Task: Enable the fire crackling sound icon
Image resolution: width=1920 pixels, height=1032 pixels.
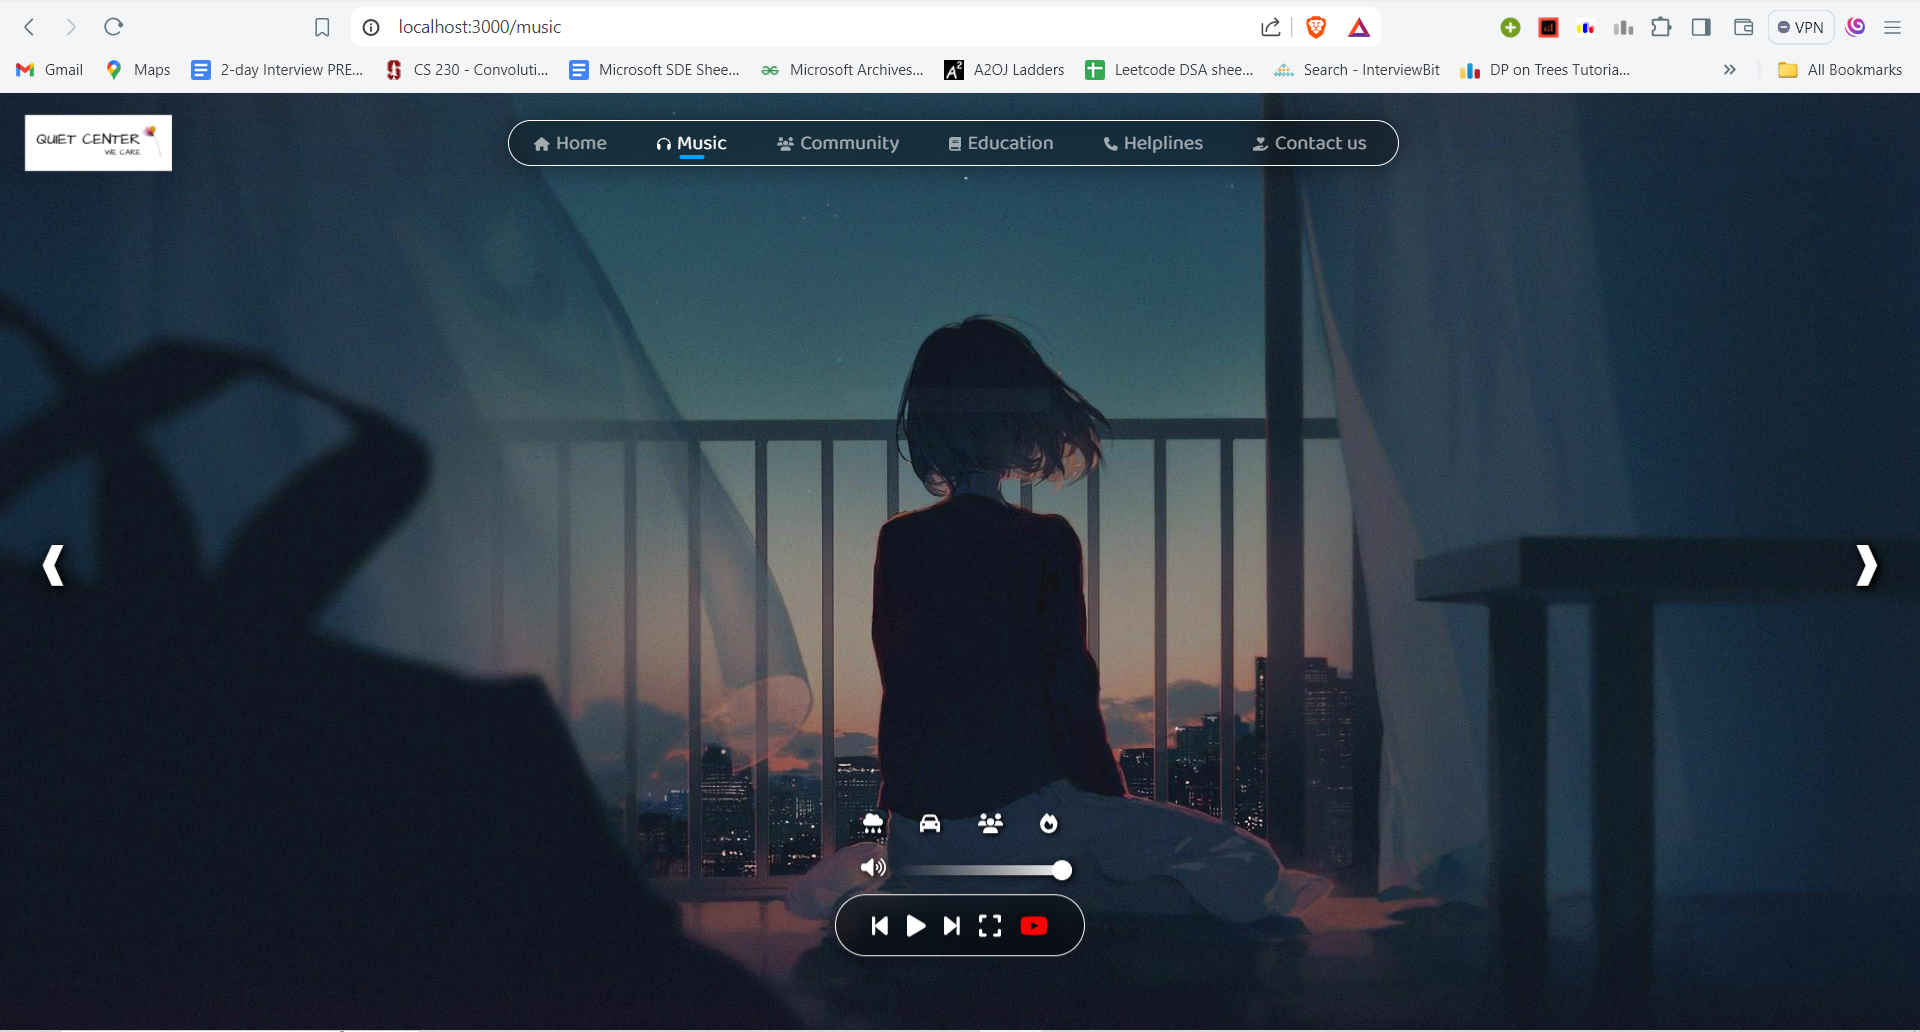Action: coord(1048,823)
